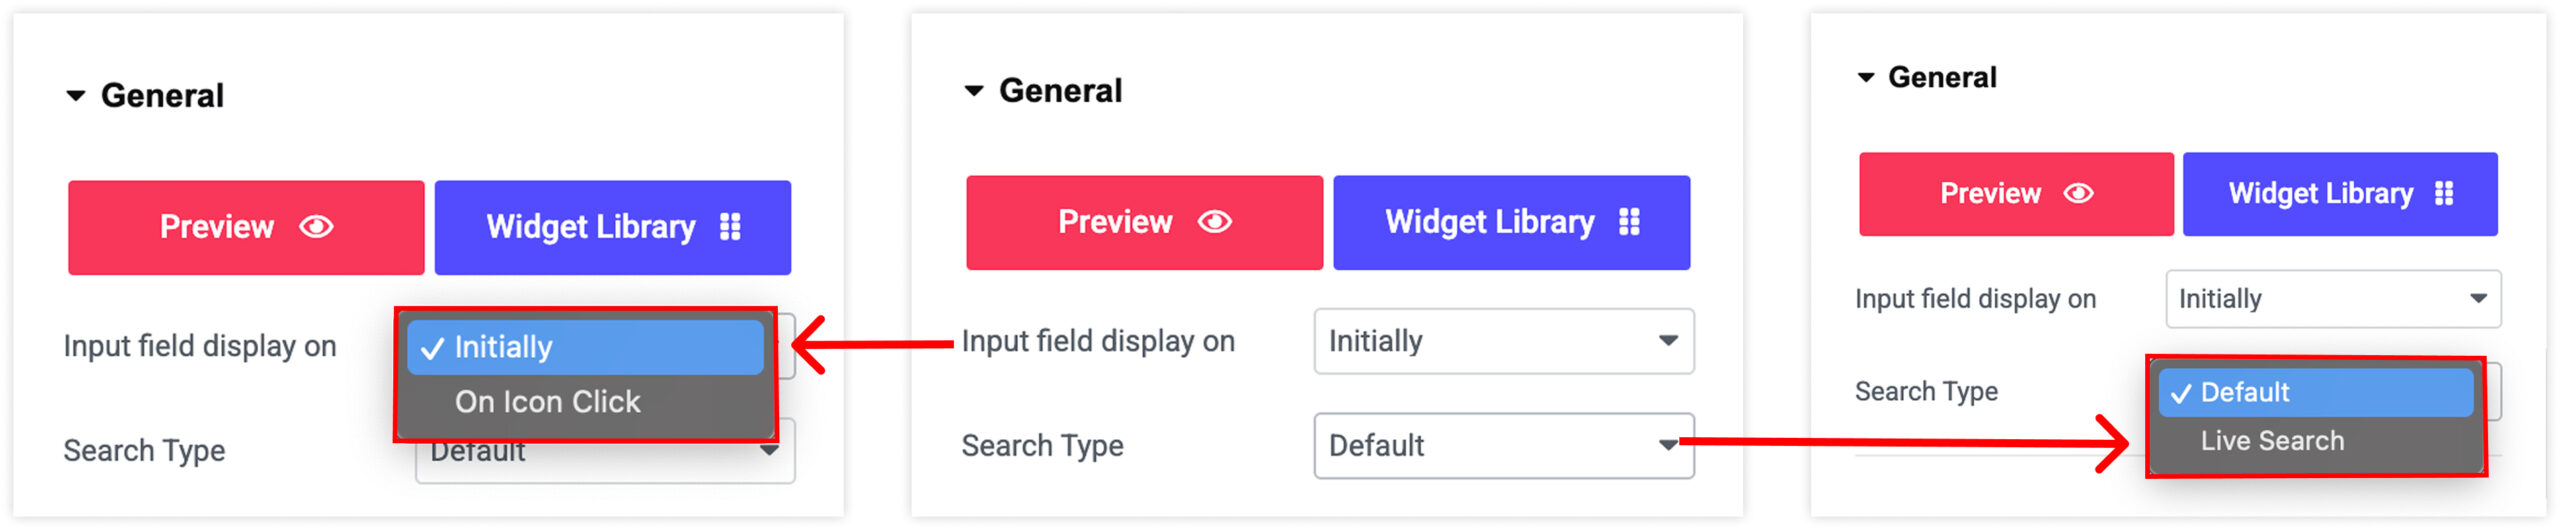The height and width of the screenshot is (530, 2560).
Task: Click the eye icon in right panel's Preview button
Action: pyautogui.click(x=2078, y=193)
